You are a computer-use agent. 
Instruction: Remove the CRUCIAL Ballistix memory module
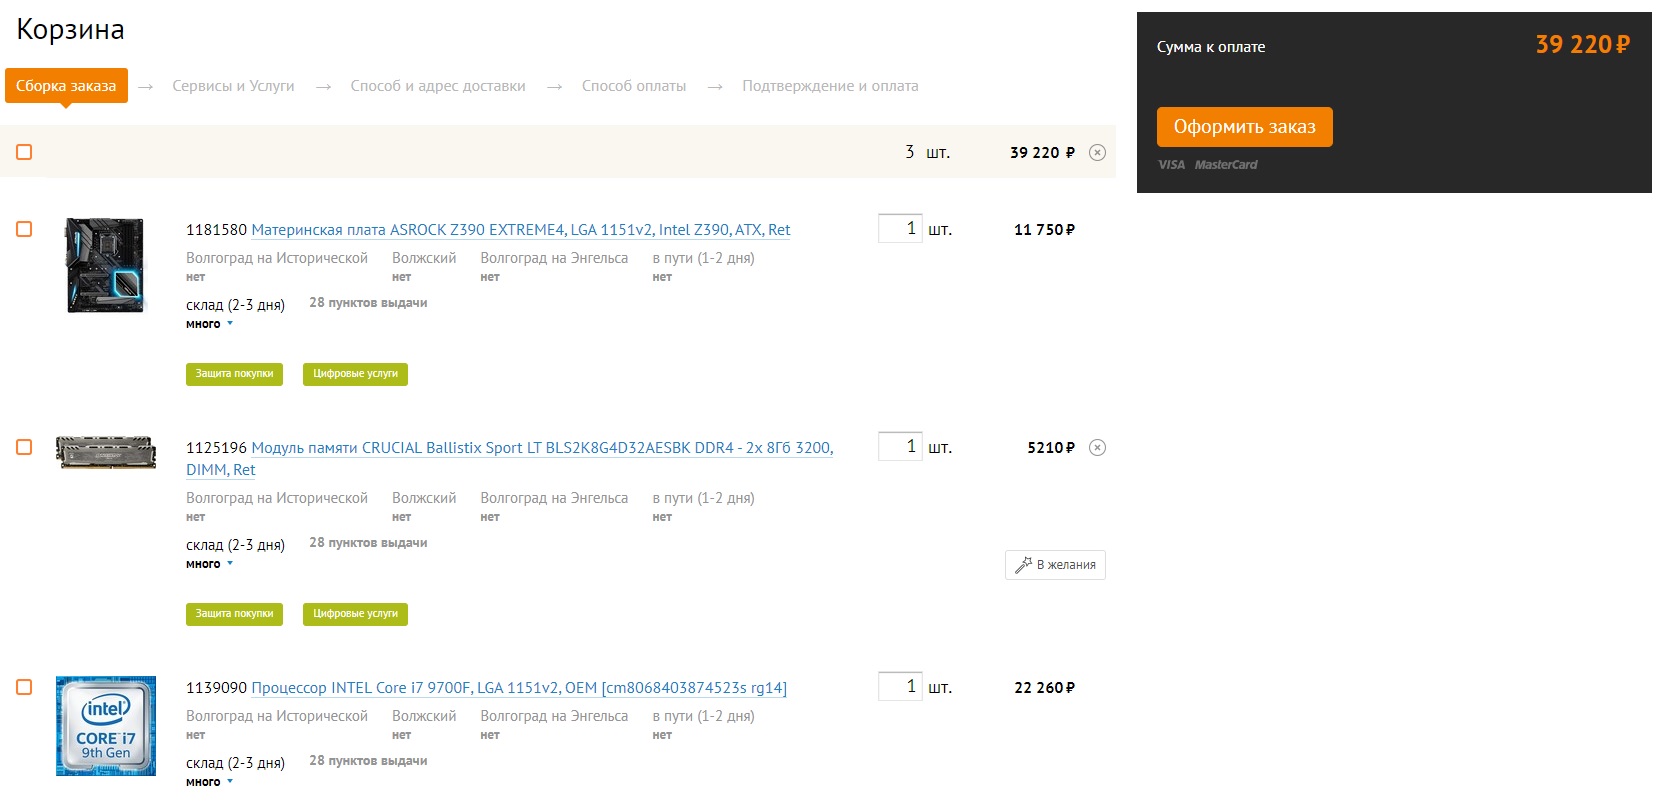pyautogui.click(x=1097, y=448)
